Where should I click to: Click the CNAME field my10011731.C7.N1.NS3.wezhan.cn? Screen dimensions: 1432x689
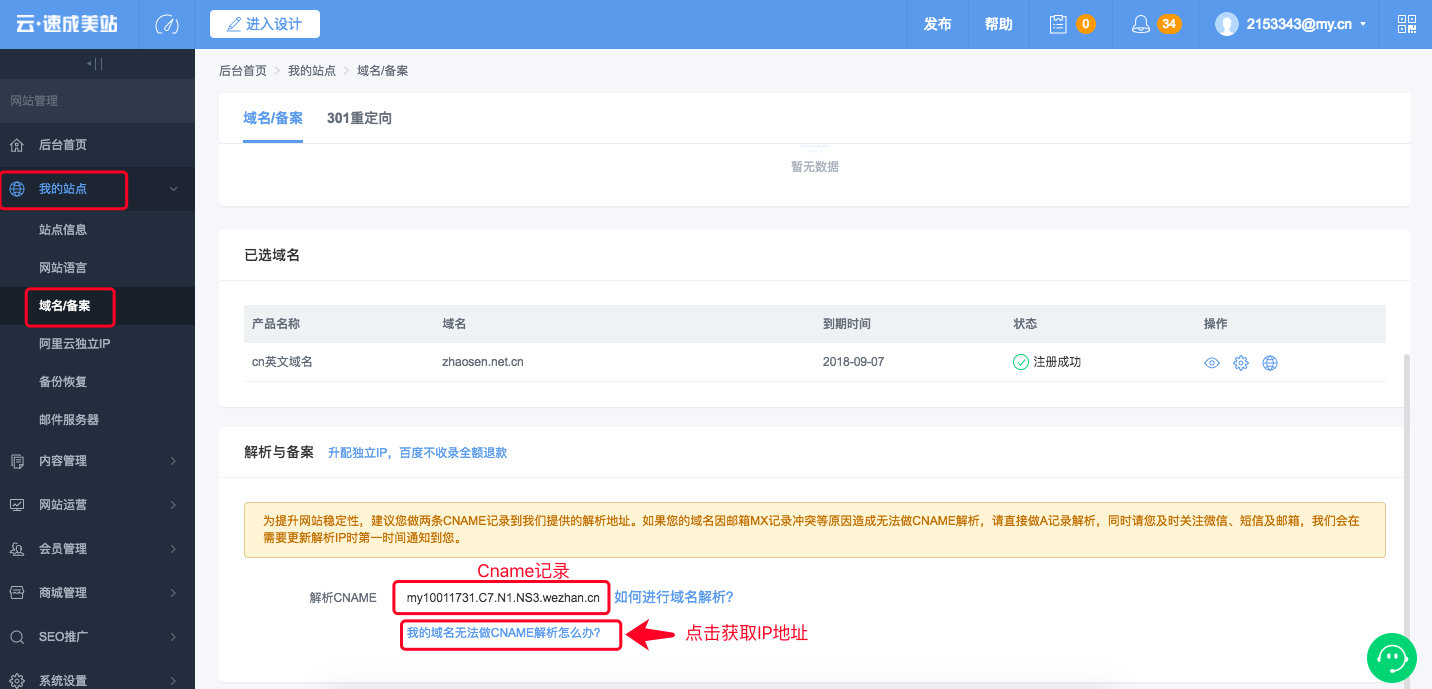502,598
